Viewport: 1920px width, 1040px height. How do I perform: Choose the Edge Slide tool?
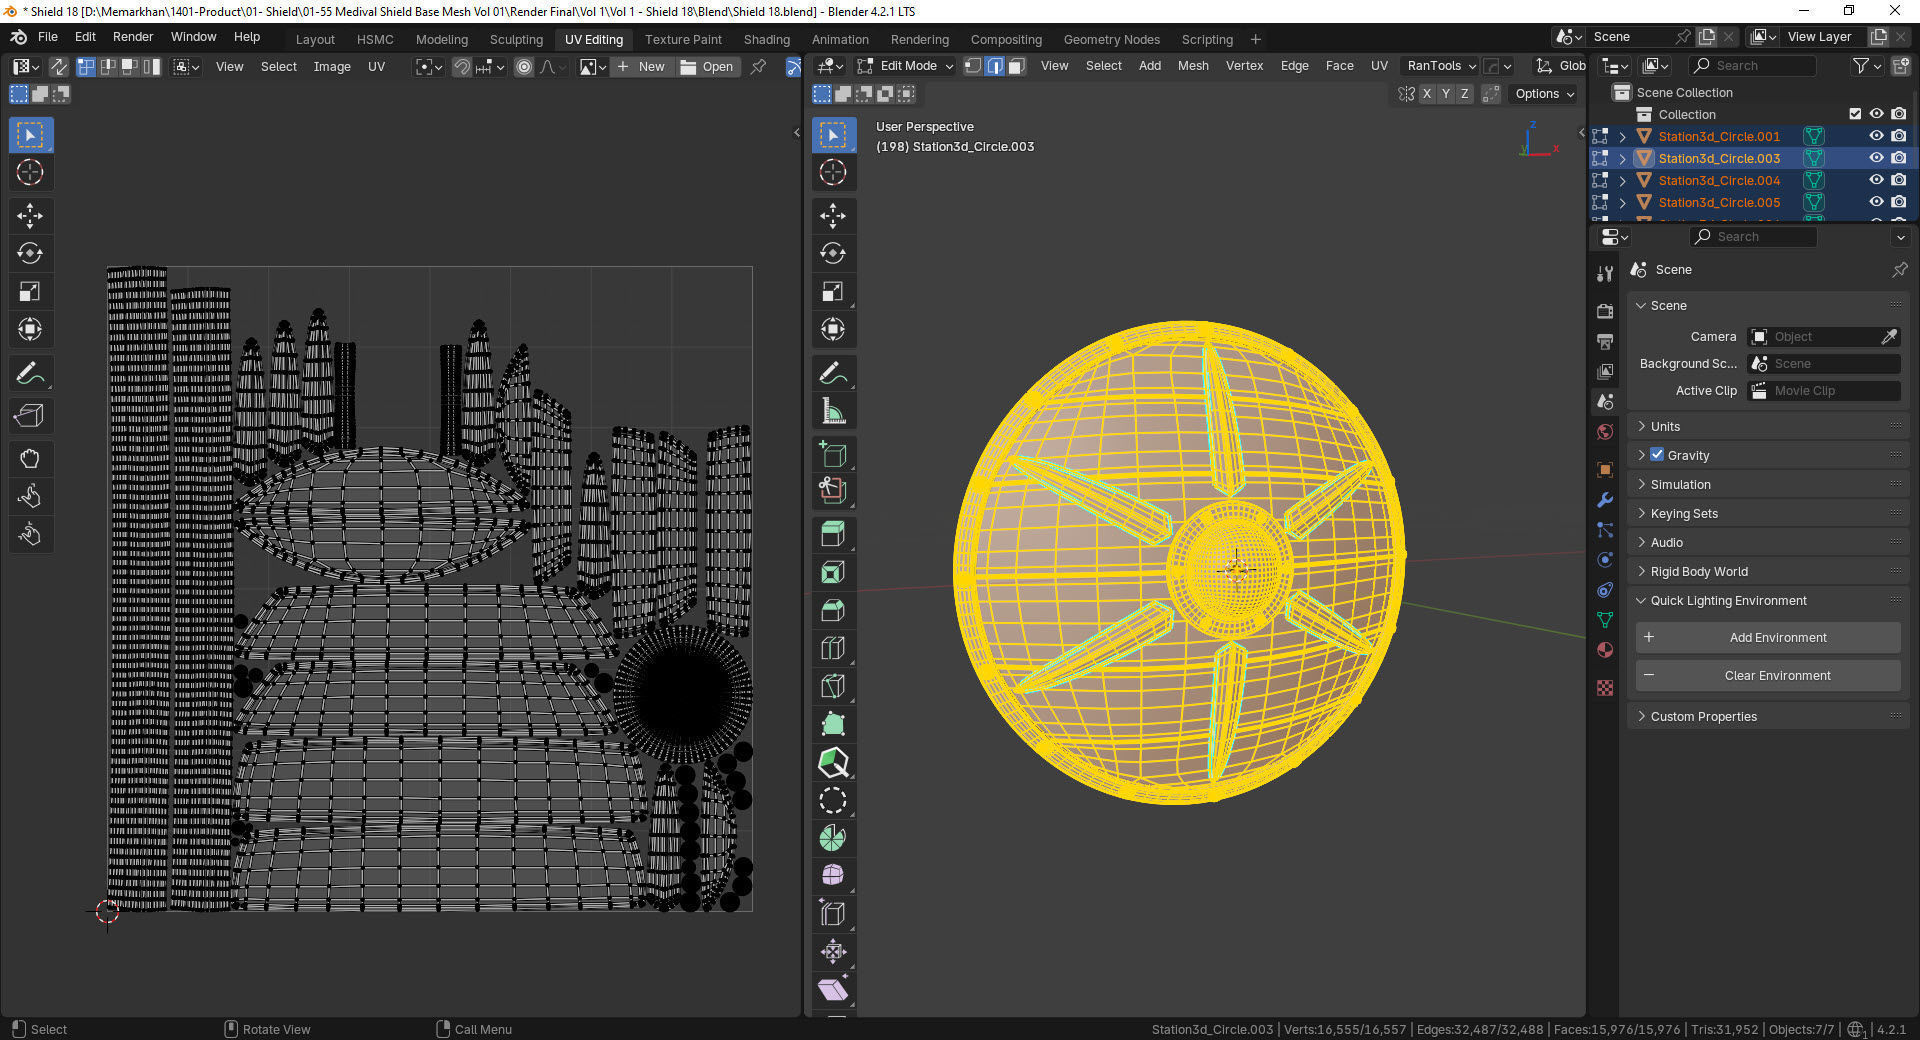(833, 913)
